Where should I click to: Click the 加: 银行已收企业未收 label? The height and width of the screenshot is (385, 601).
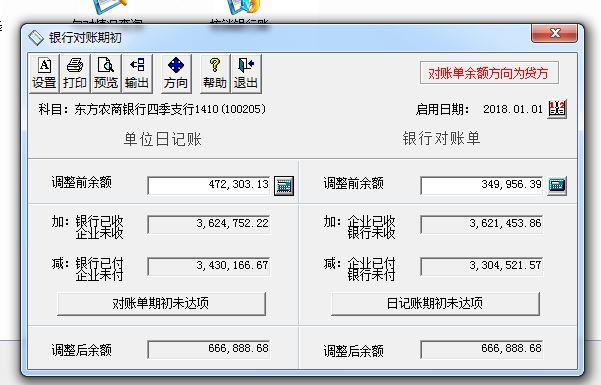click(87, 227)
